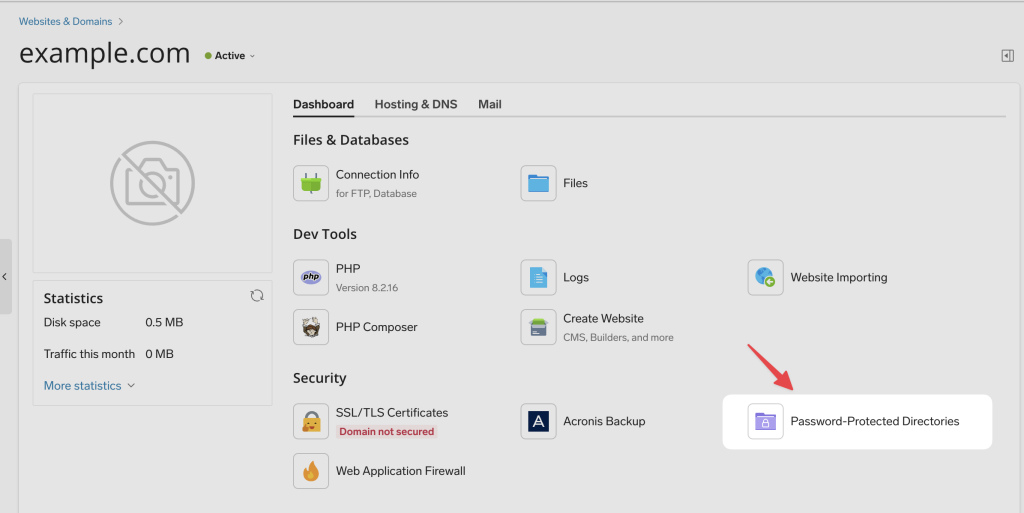Image resolution: width=1024 pixels, height=513 pixels.
Task: Expand the Active status dropdown
Action: (232, 56)
